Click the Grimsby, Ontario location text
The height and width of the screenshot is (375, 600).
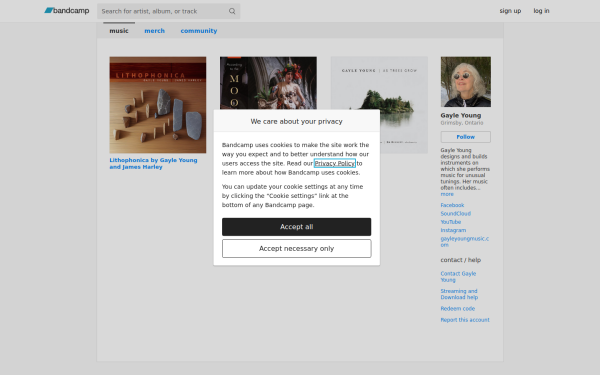(x=462, y=123)
